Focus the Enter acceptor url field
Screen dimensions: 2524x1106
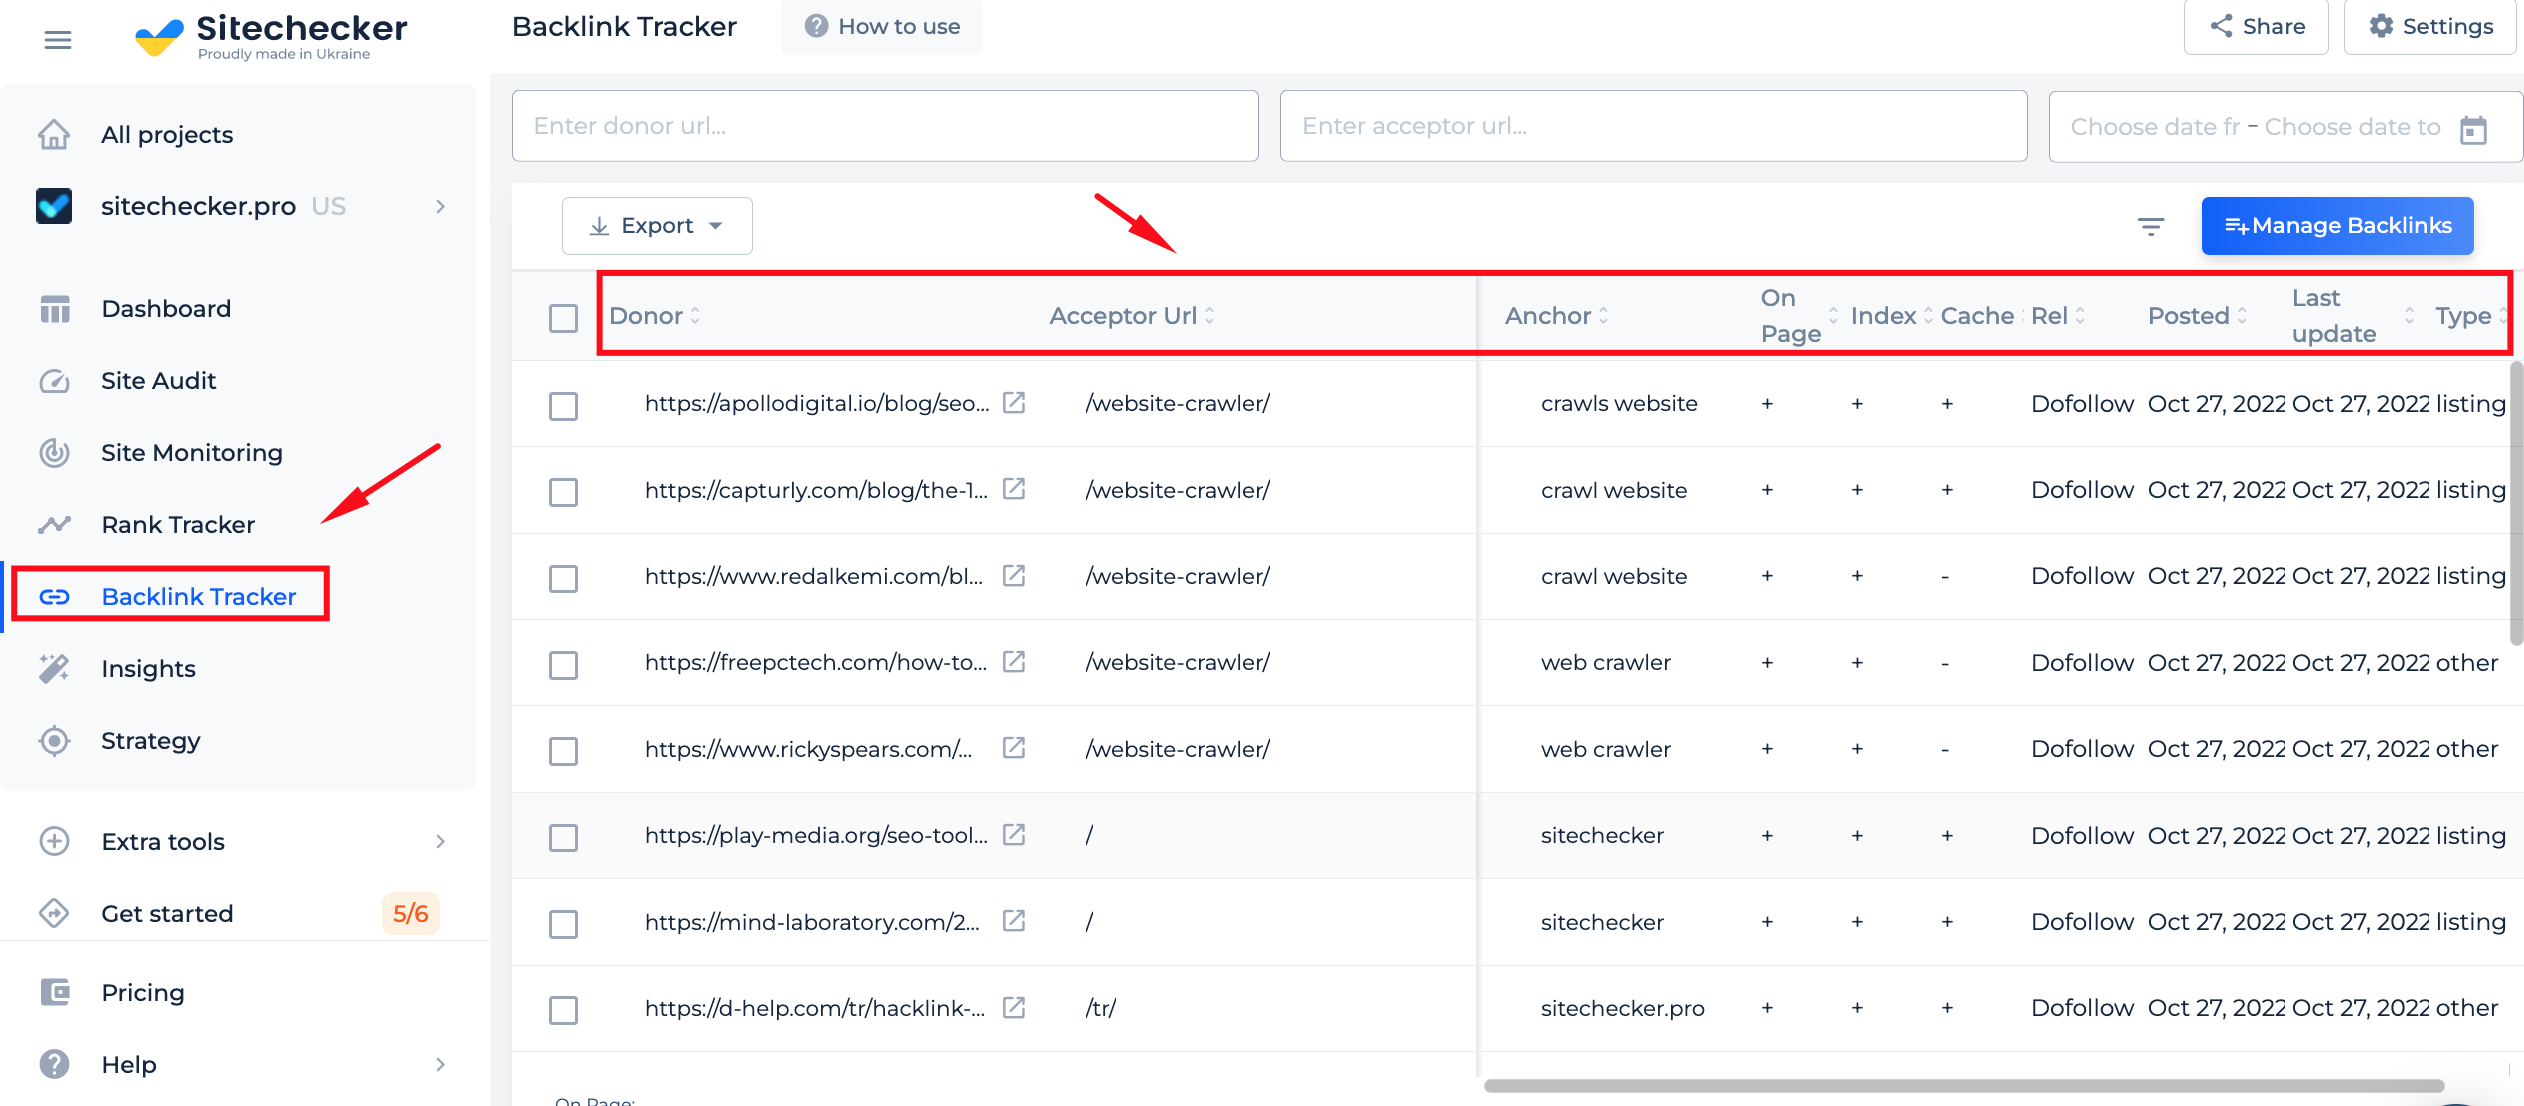1653,126
